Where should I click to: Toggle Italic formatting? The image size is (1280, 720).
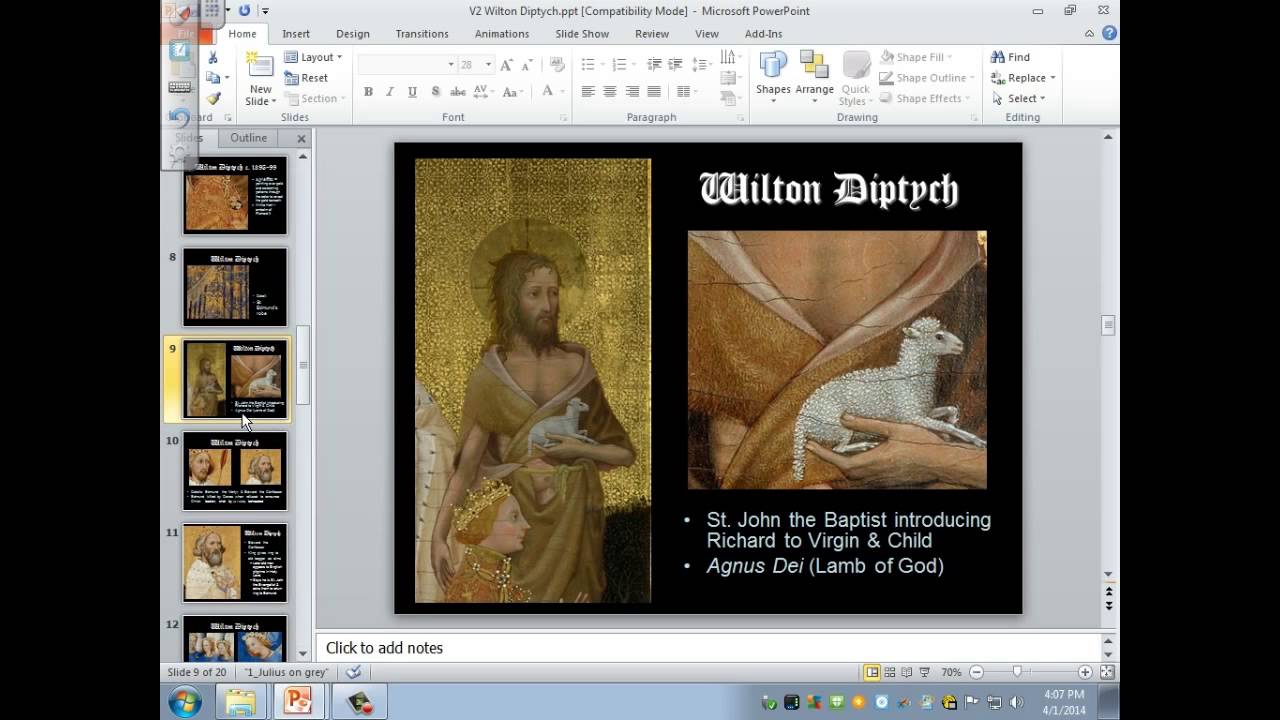[390, 91]
